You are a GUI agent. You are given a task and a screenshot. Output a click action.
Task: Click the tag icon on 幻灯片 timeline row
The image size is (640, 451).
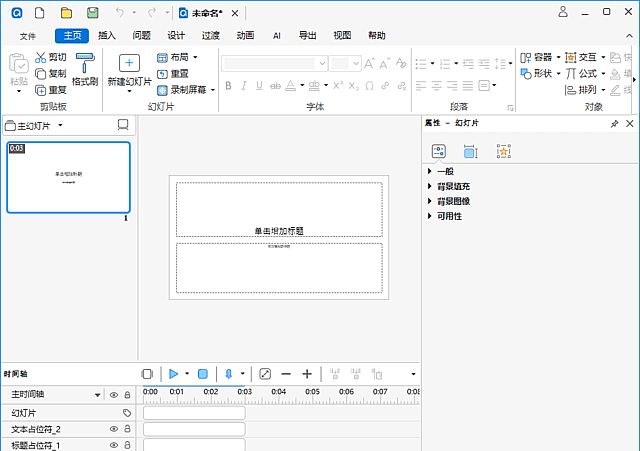click(127, 413)
